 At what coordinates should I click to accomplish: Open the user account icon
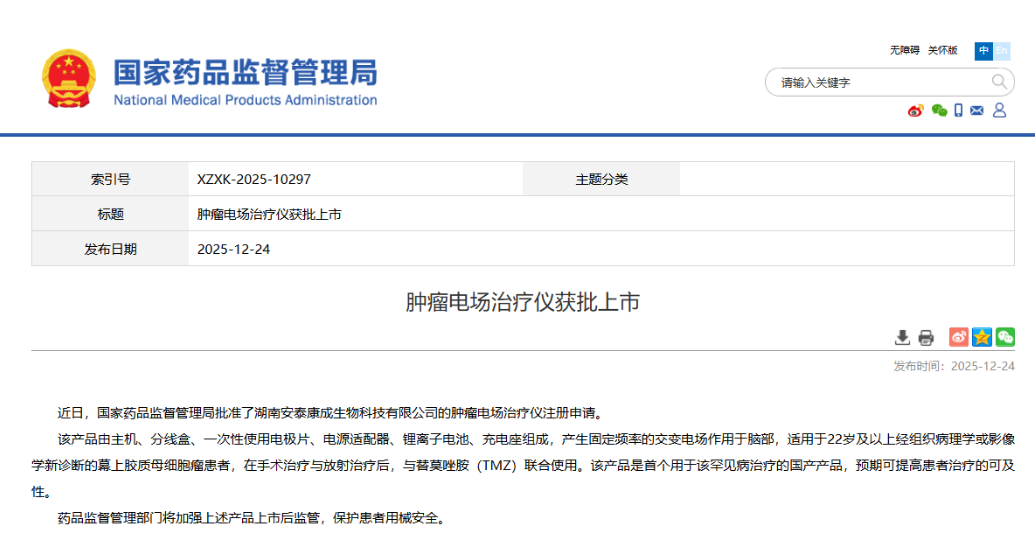pyautogui.click(x=999, y=111)
